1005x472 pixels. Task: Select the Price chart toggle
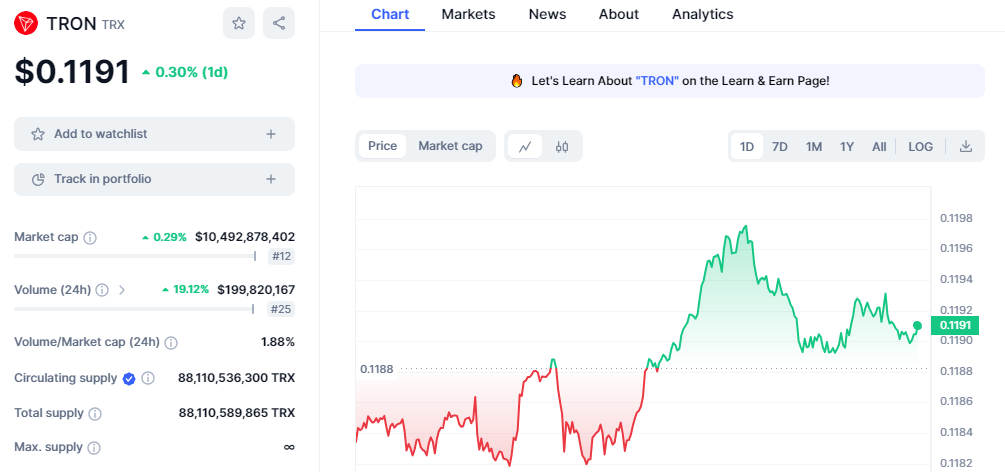(x=383, y=146)
